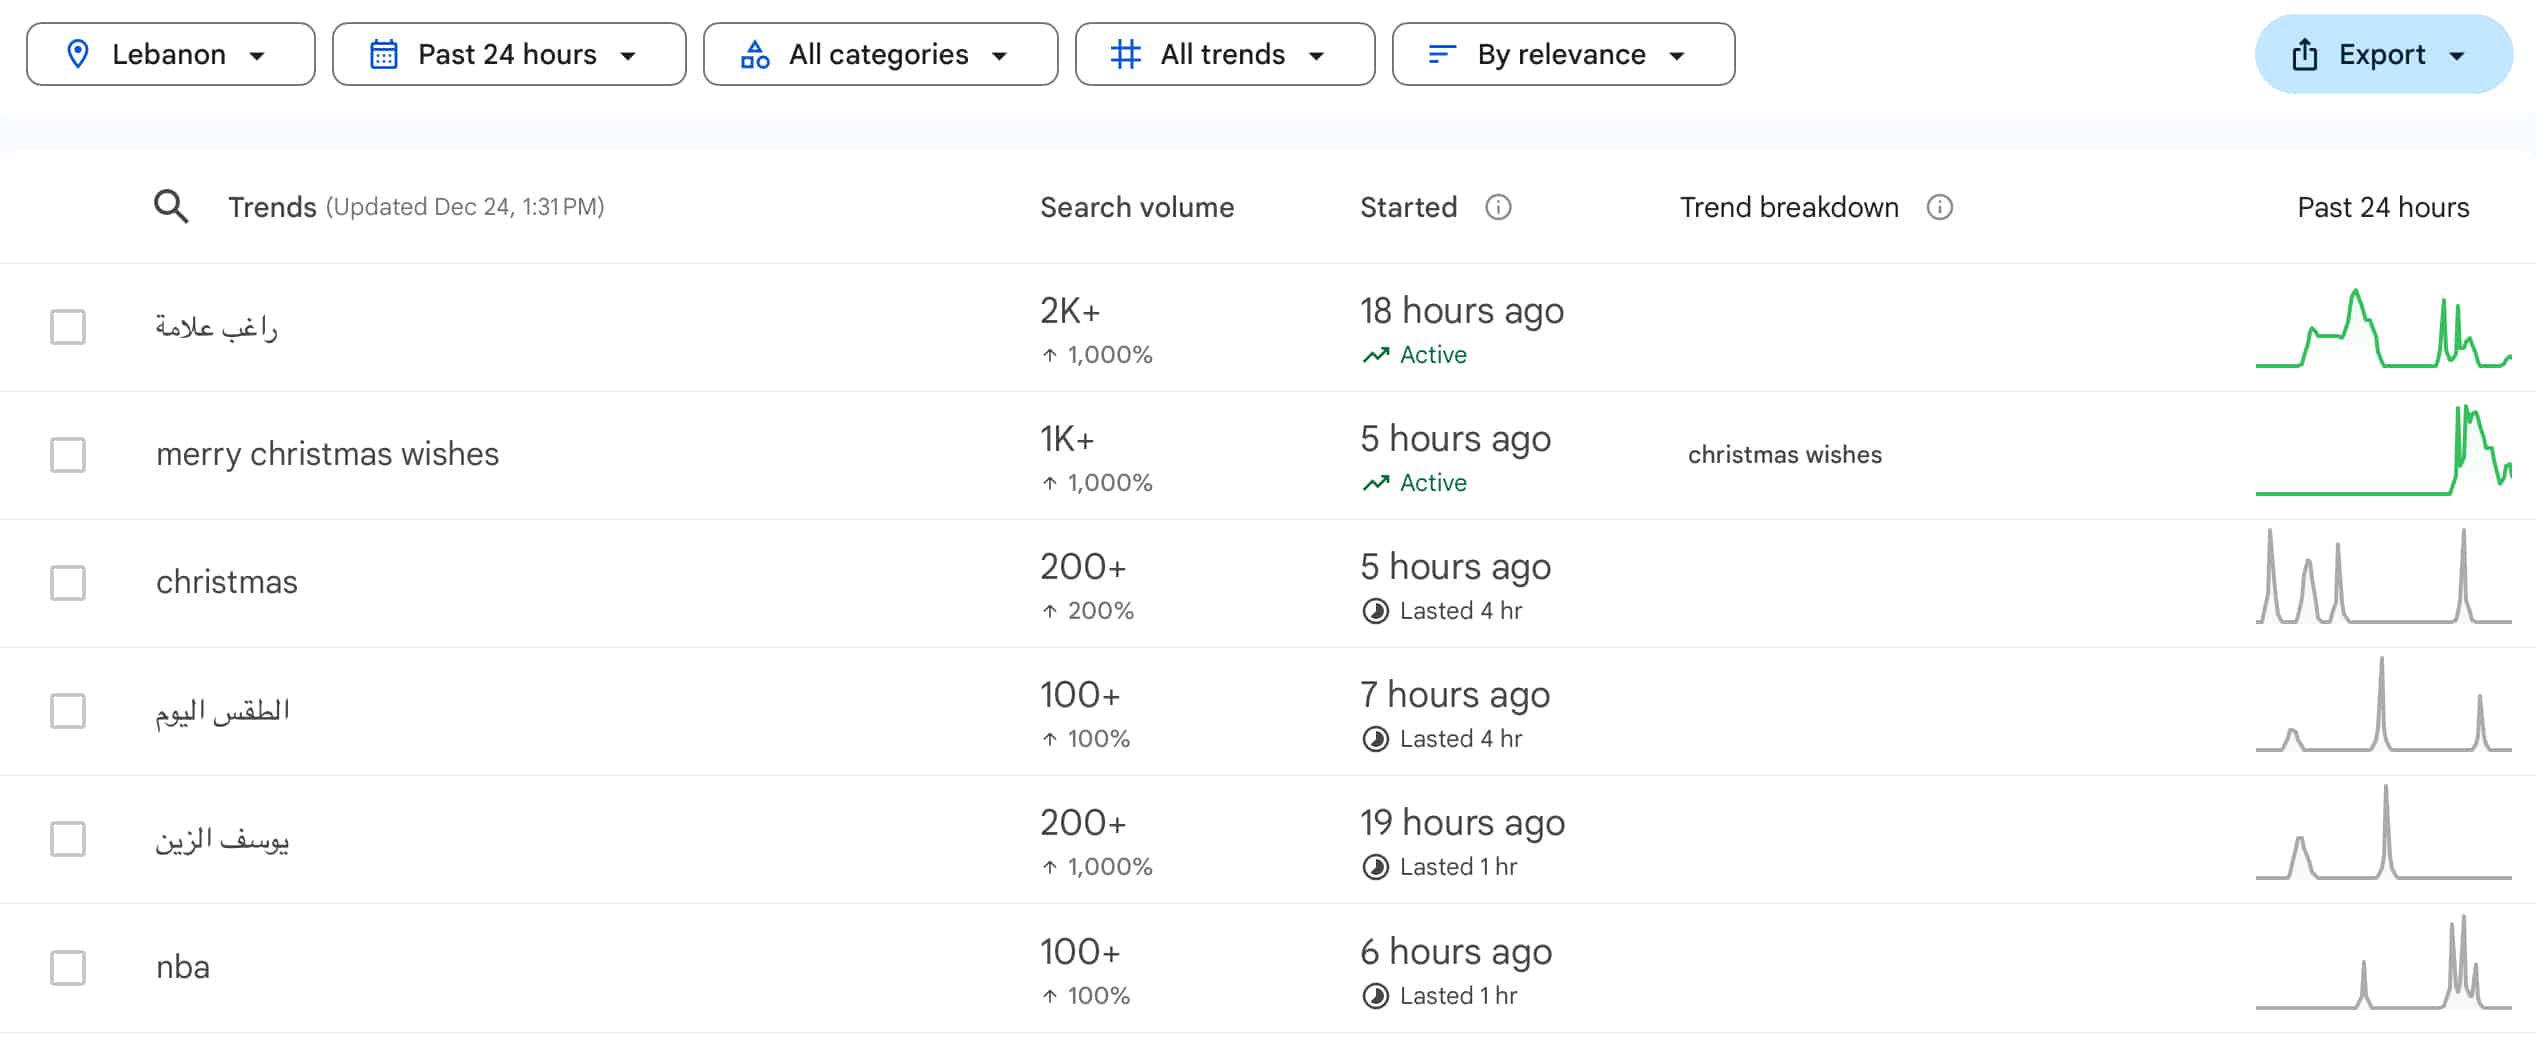Screen dimensions: 2536x1046
Task: Click the search magnifier icon beside Trends
Action: [x=171, y=207]
